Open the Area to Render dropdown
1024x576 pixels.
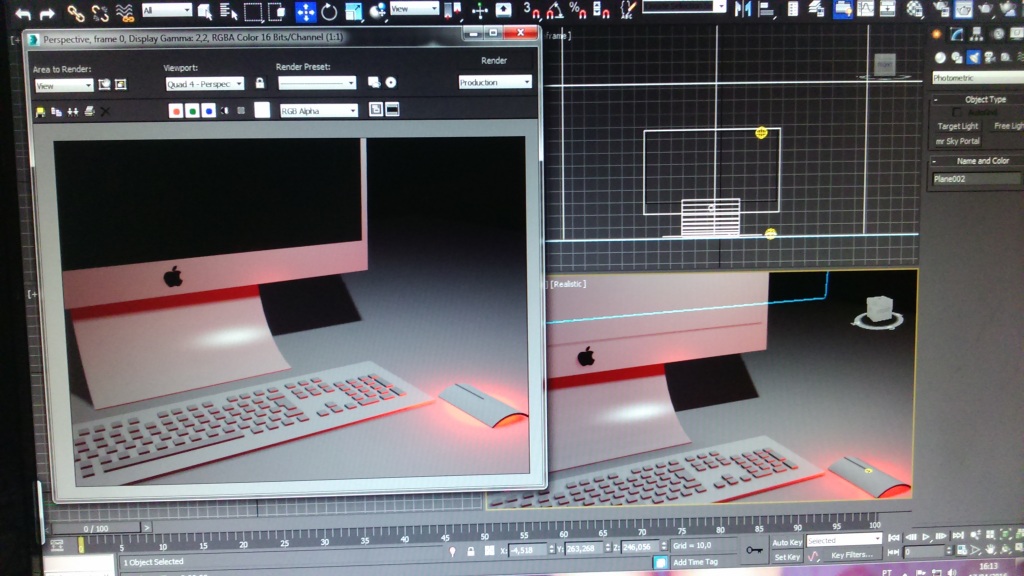[64, 85]
